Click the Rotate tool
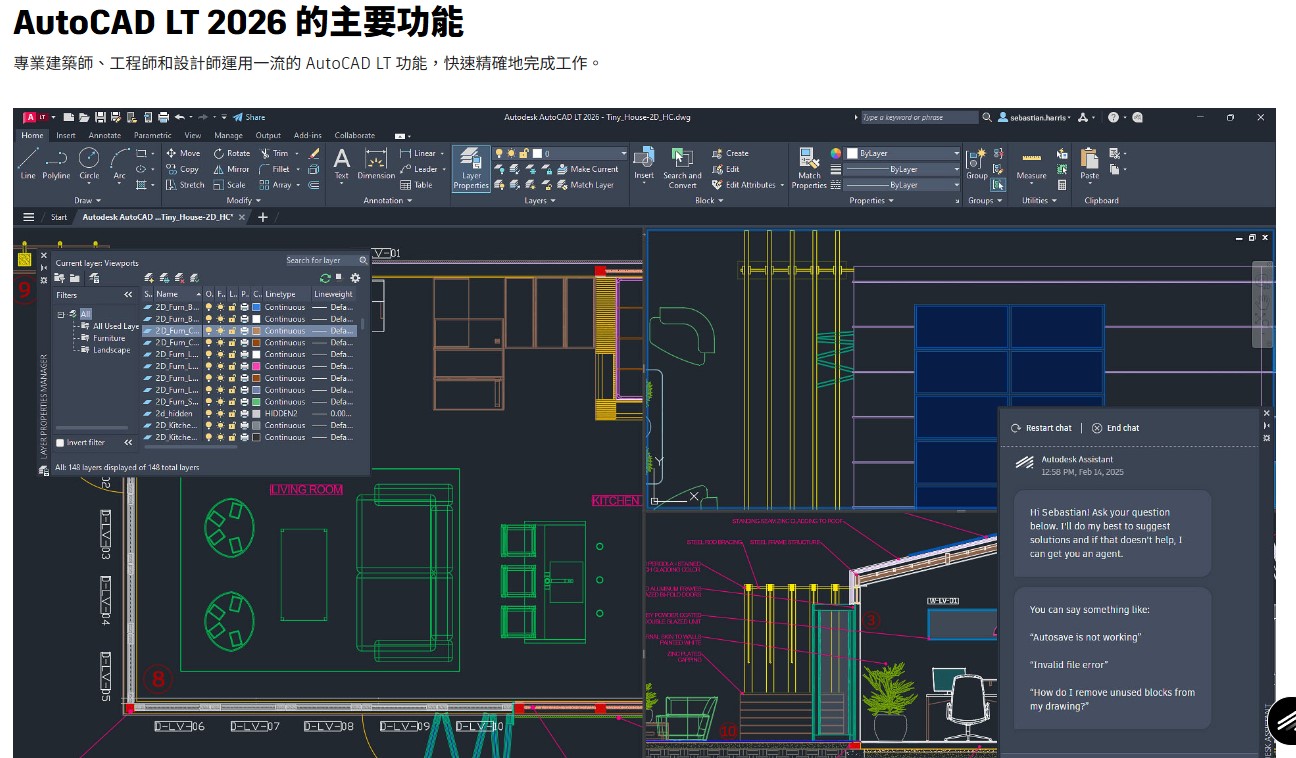1296x758 pixels. (232, 153)
